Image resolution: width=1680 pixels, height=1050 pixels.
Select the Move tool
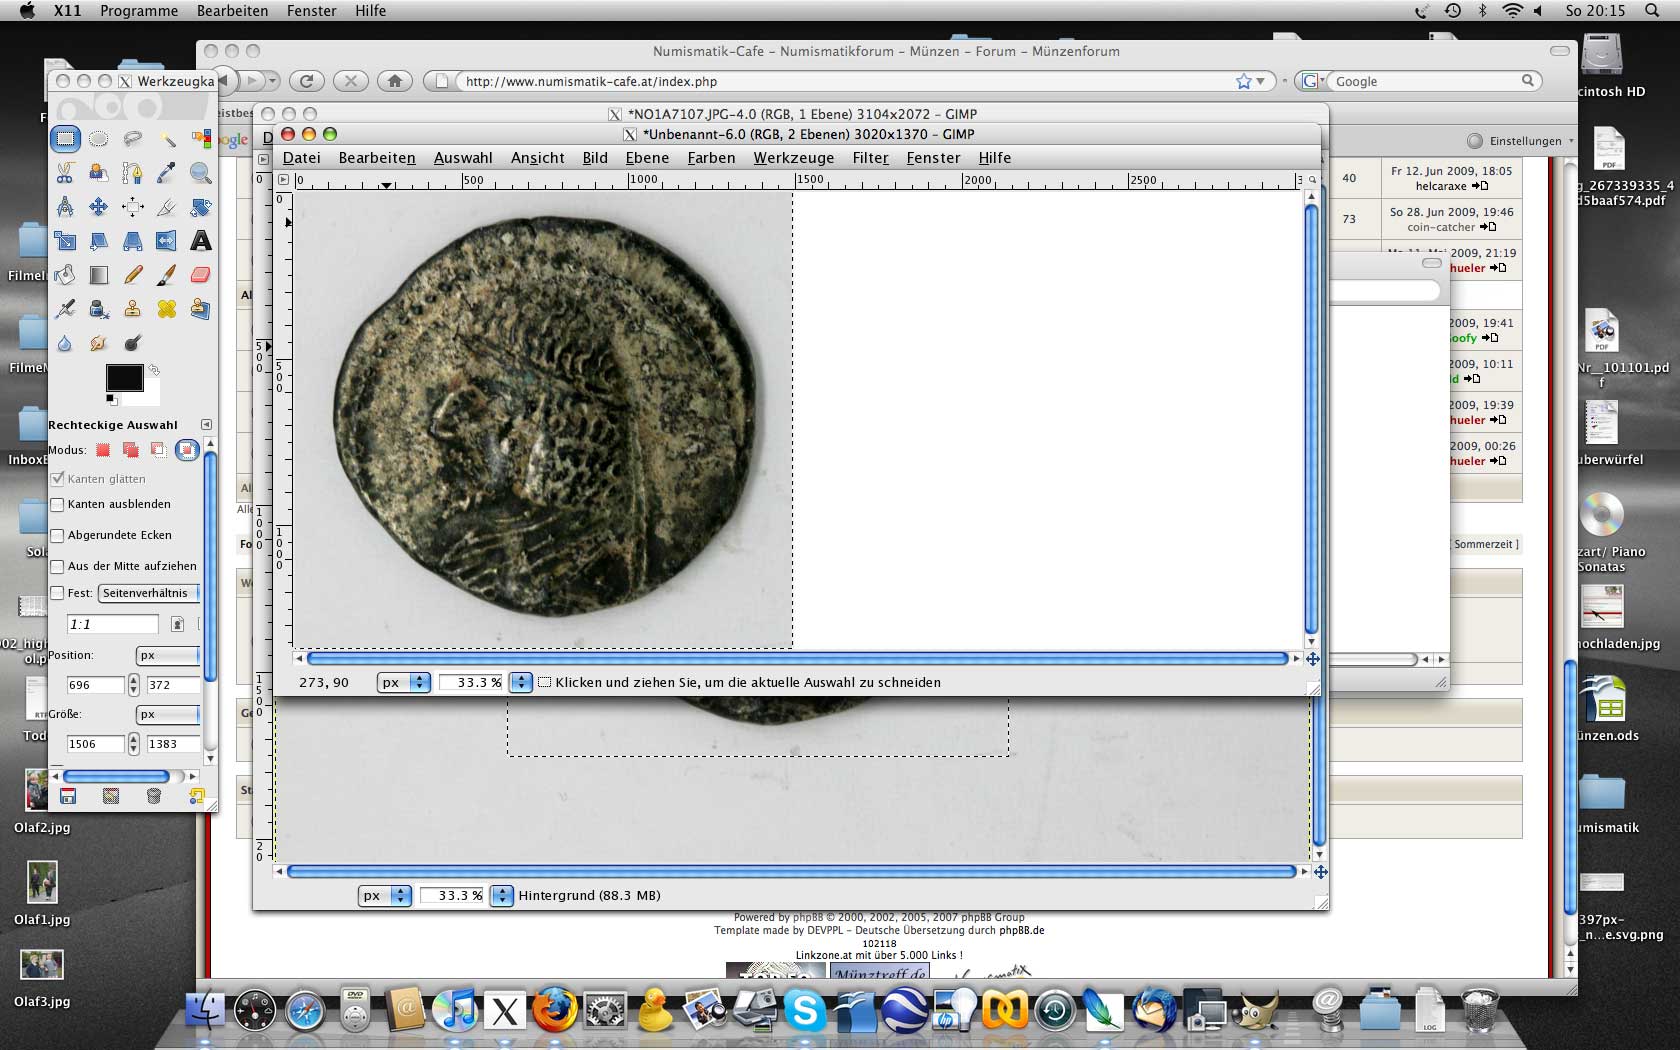[98, 207]
